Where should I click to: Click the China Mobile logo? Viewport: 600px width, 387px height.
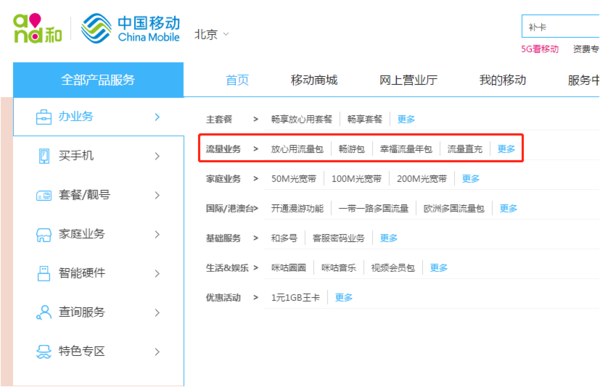pos(130,29)
